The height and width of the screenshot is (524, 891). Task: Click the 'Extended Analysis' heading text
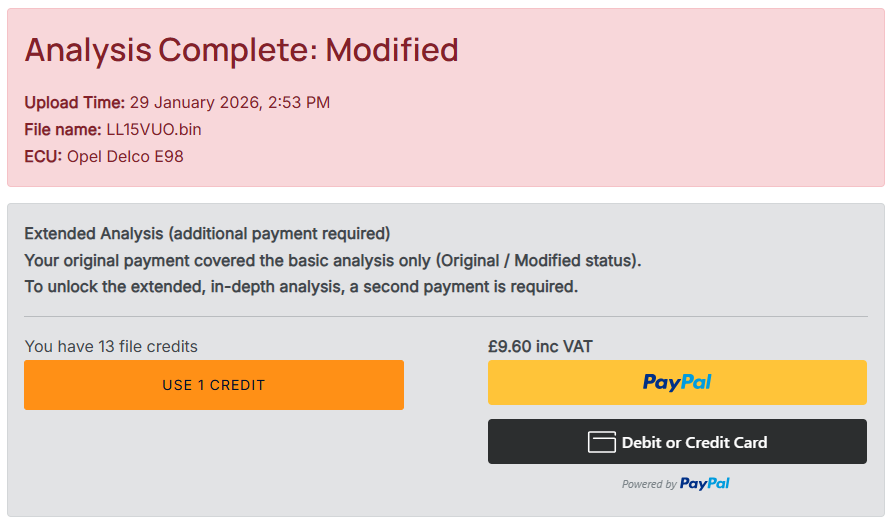tap(93, 234)
